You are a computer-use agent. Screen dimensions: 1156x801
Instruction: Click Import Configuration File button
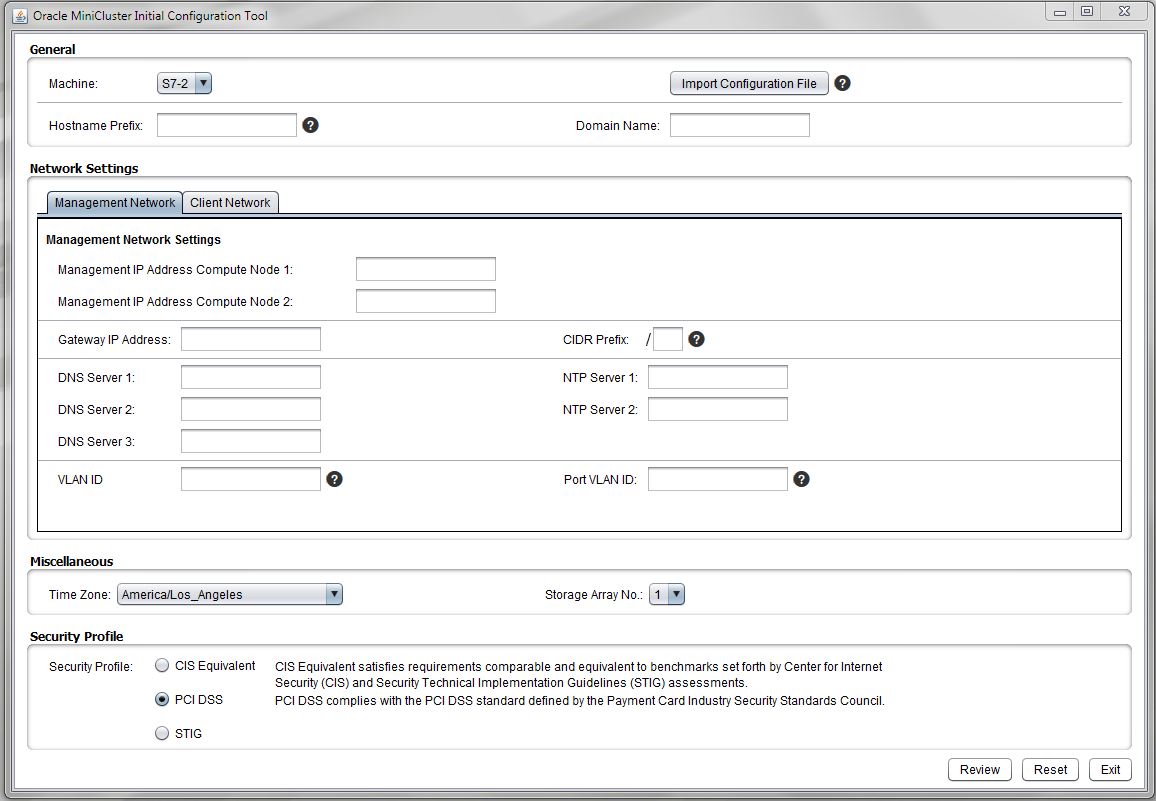[x=749, y=83]
